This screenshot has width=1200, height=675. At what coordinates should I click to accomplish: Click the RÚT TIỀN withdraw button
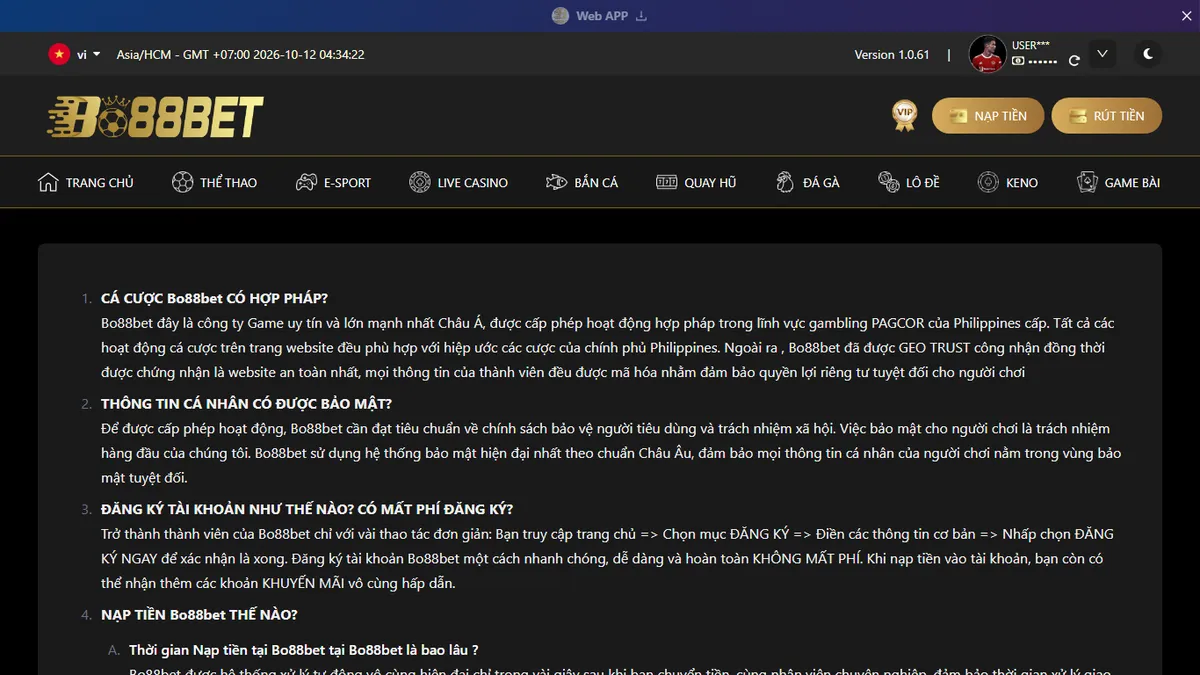pyautogui.click(x=1106, y=116)
